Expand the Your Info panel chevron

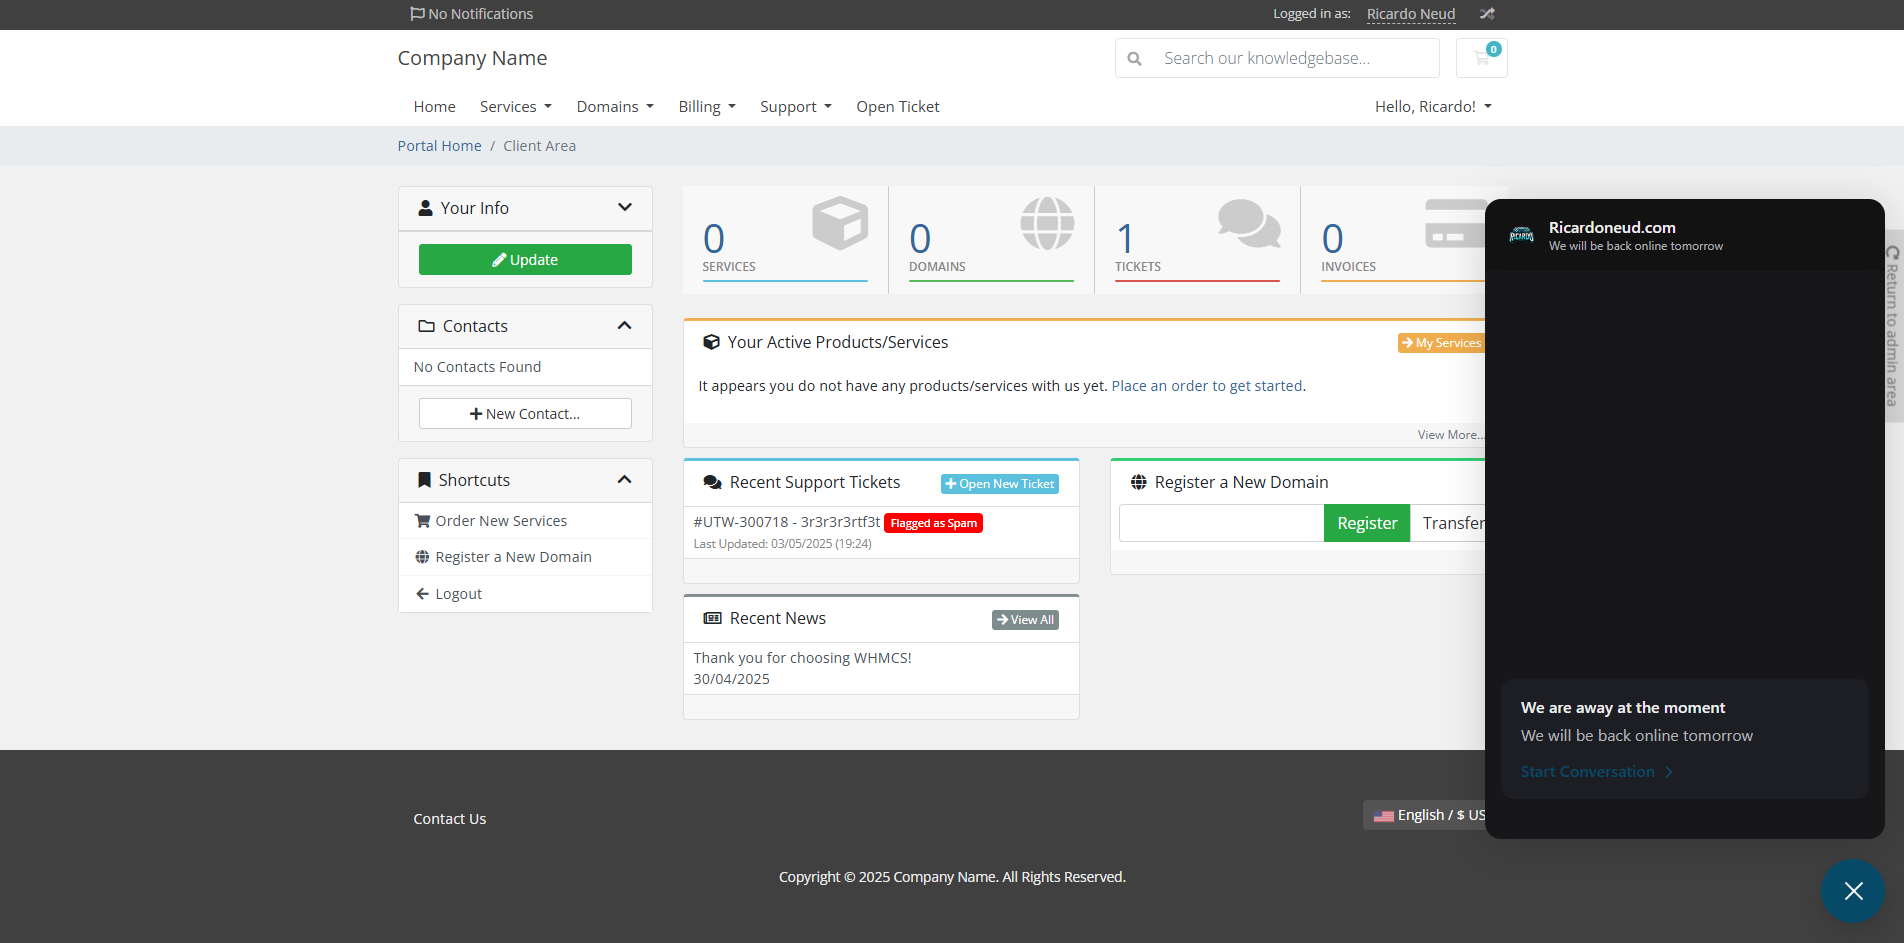coord(625,208)
